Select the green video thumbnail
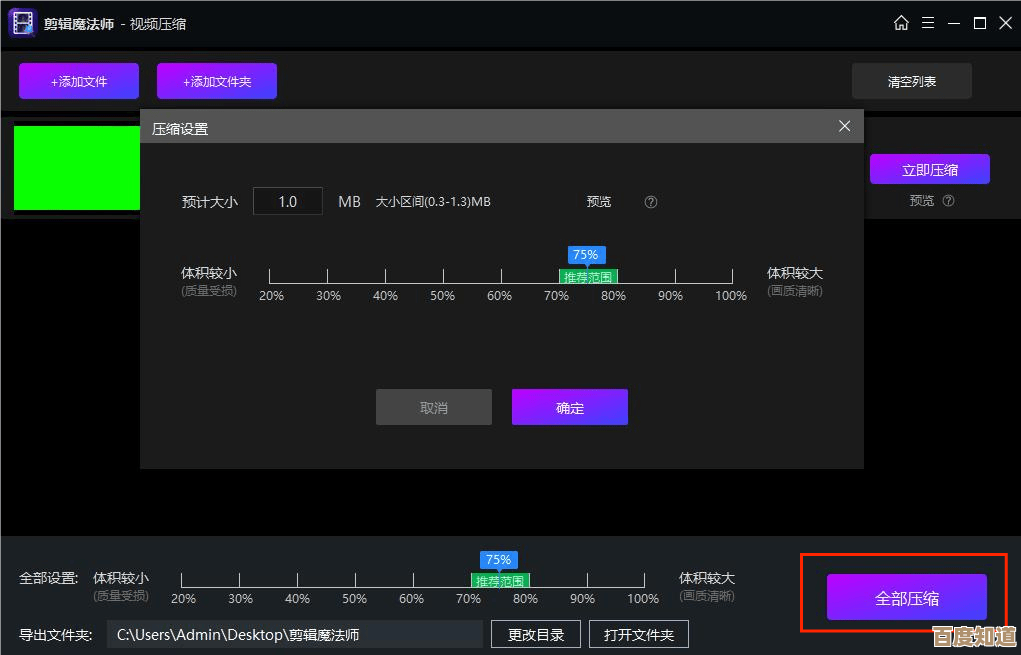 coord(76,168)
